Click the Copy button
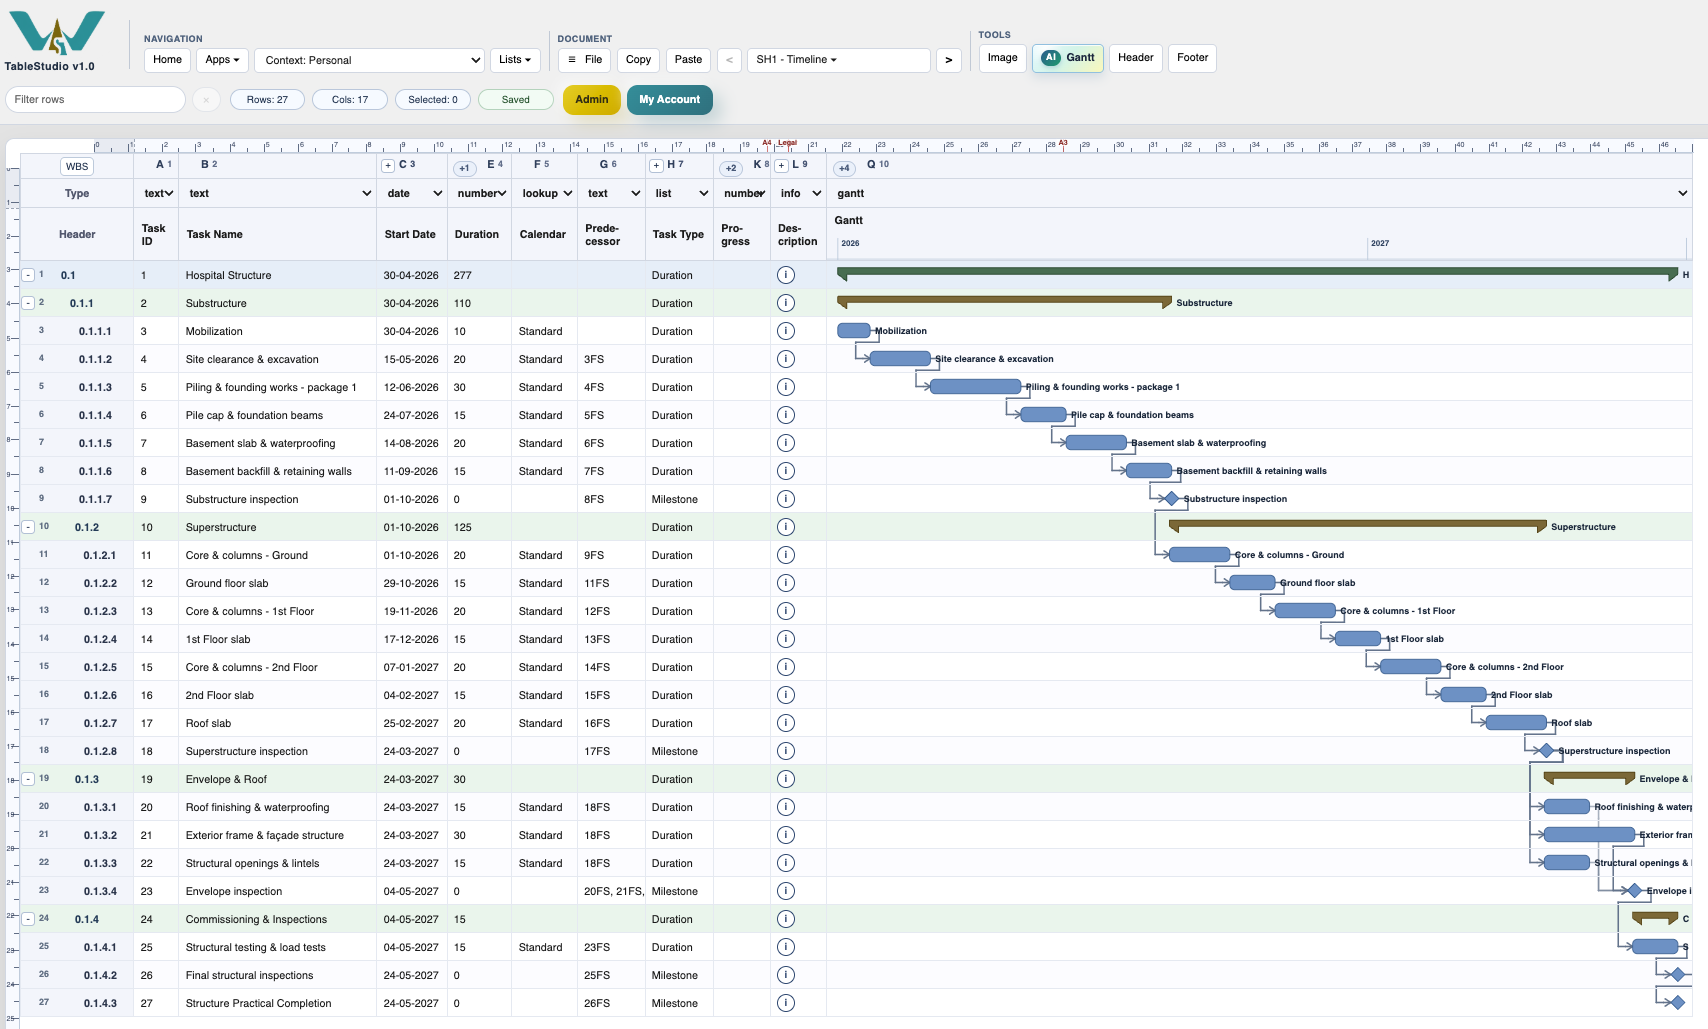Image resolution: width=1708 pixels, height=1029 pixels. [x=638, y=60]
